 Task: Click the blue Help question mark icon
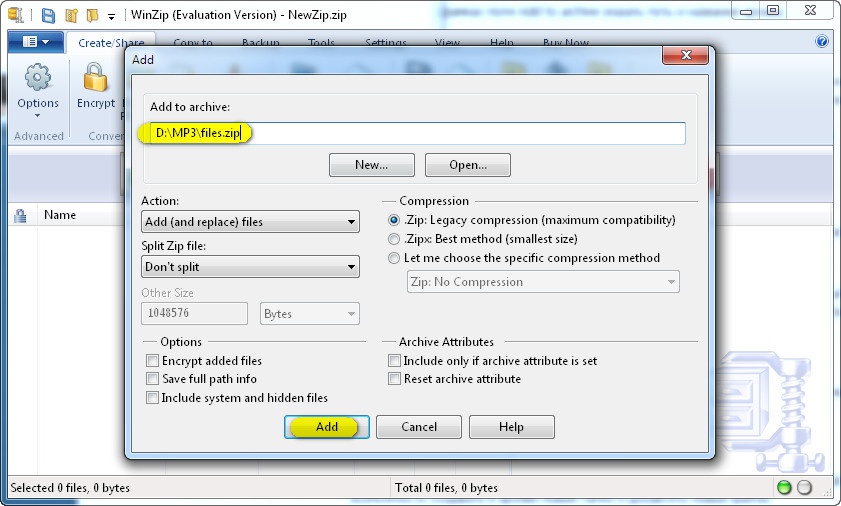pos(822,41)
